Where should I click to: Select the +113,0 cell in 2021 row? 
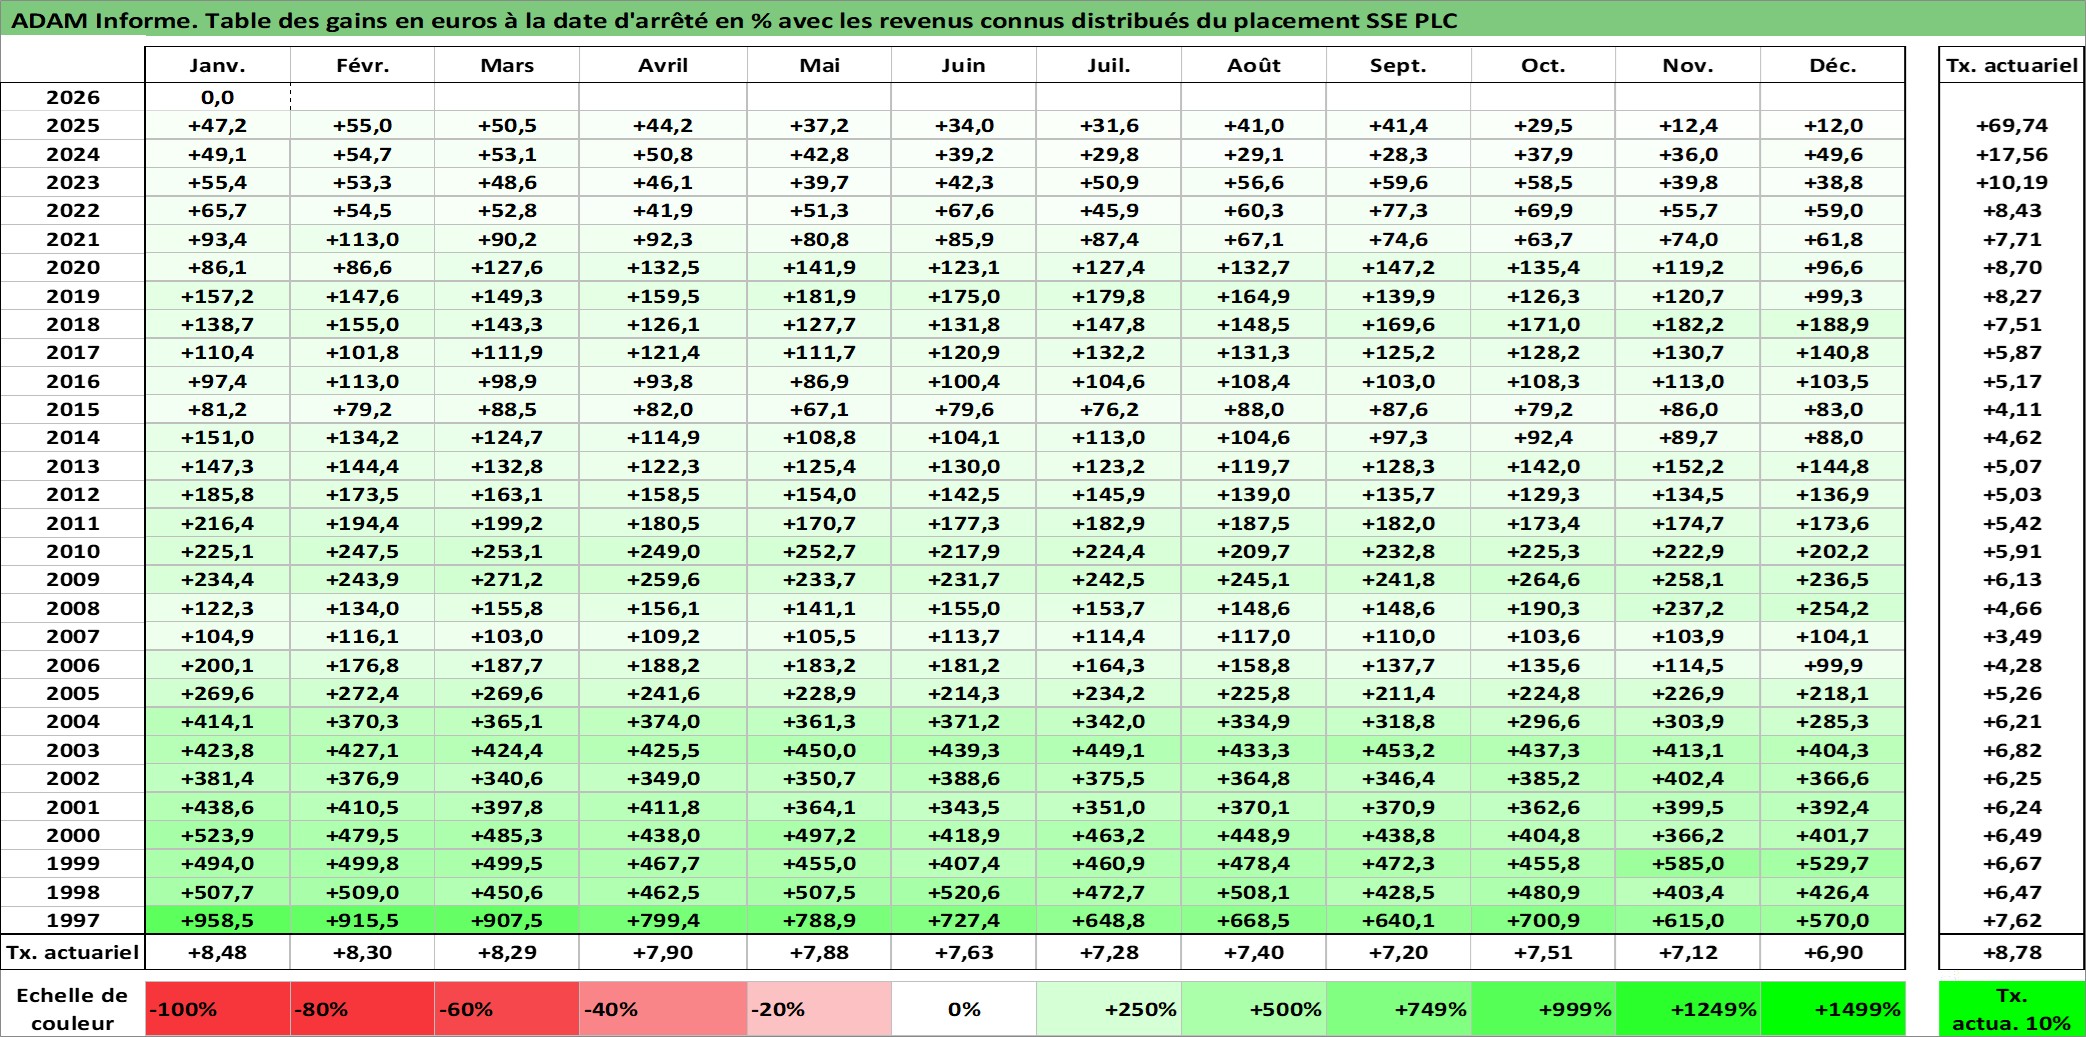tap(362, 239)
